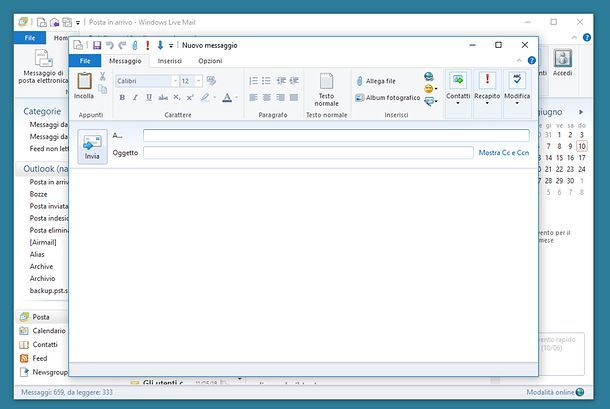Switch to Testo normale plain text
The image size is (610, 409).
(x=326, y=90)
